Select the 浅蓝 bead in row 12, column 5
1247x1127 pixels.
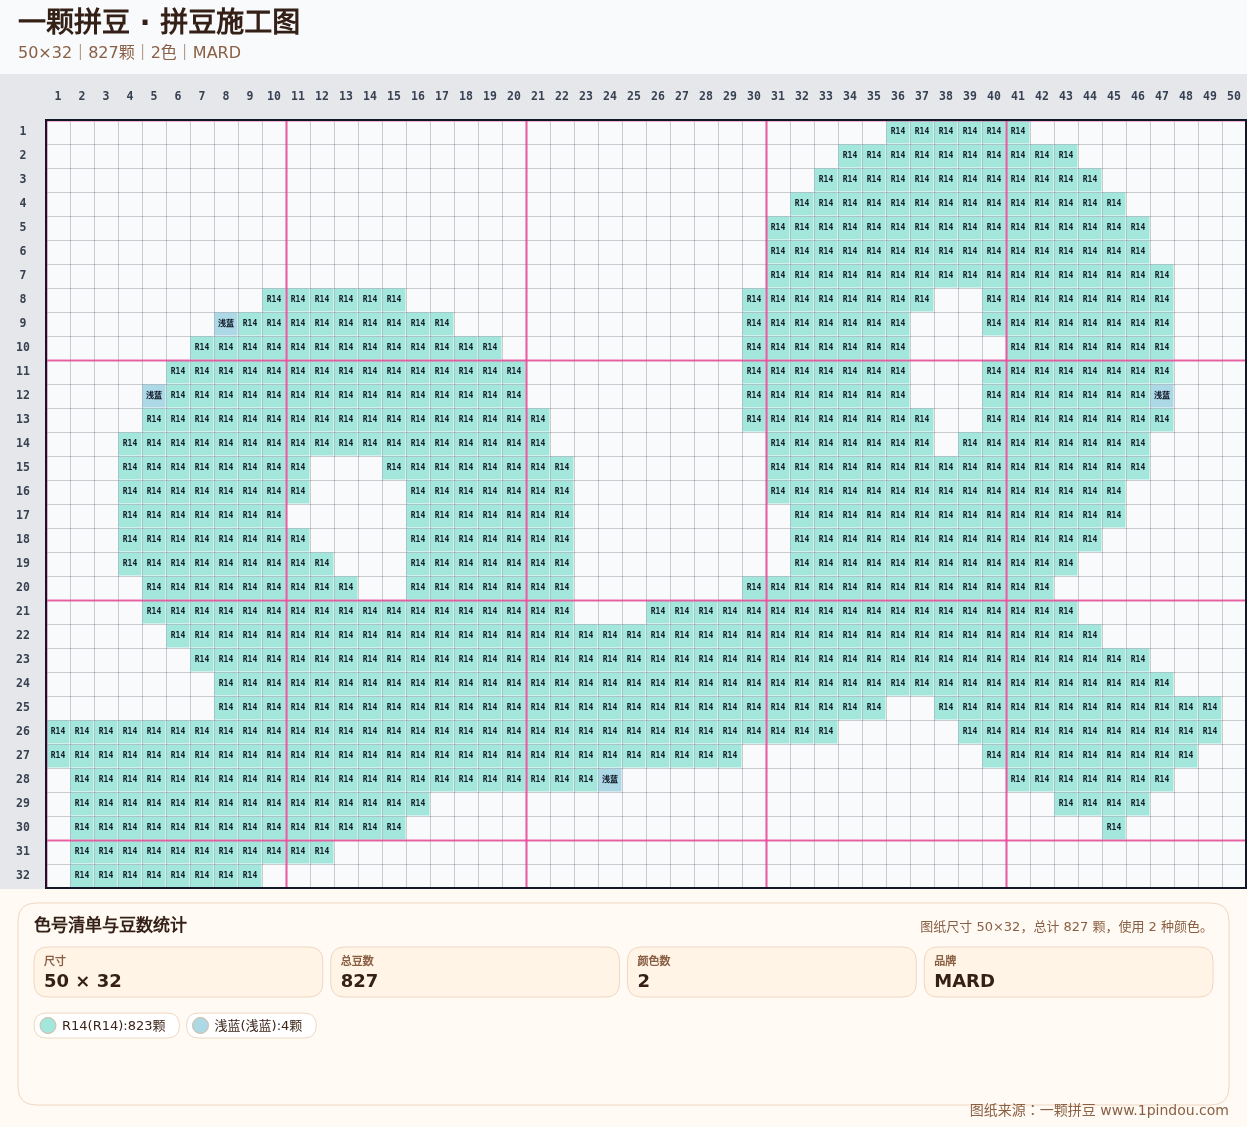coord(154,395)
